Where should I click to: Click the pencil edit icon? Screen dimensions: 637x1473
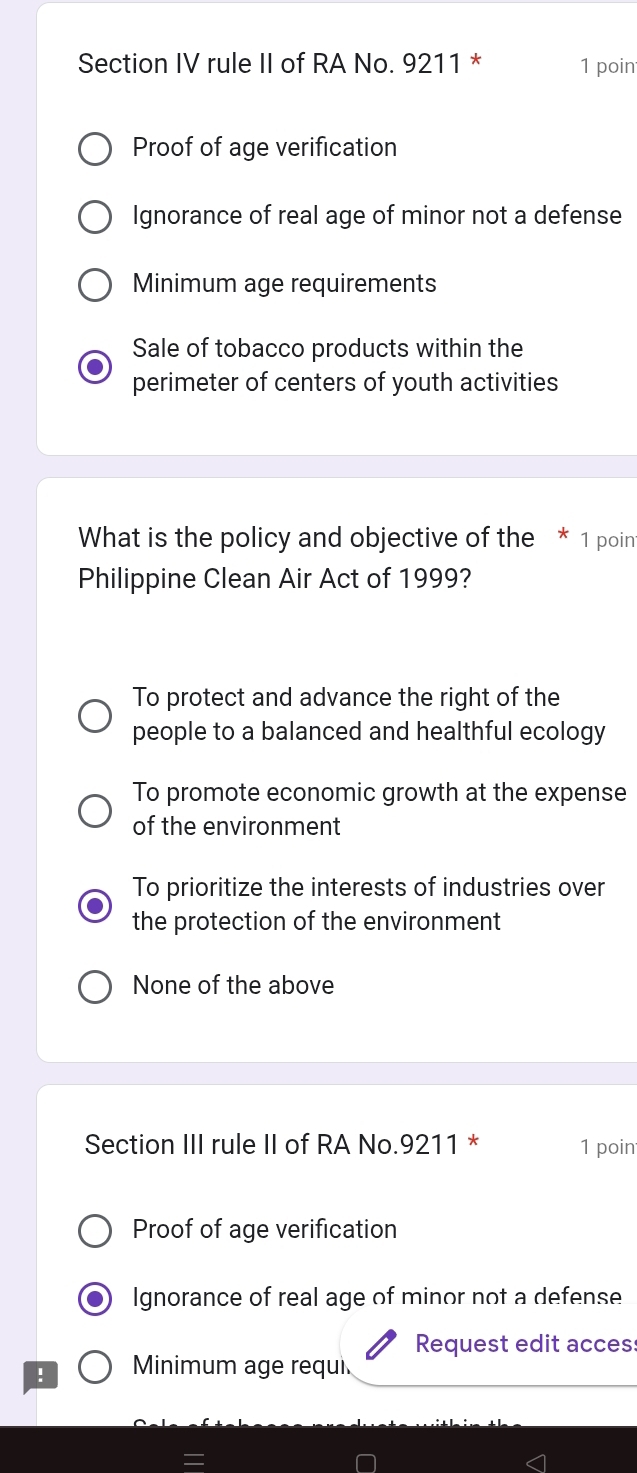(x=380, y=1345)
